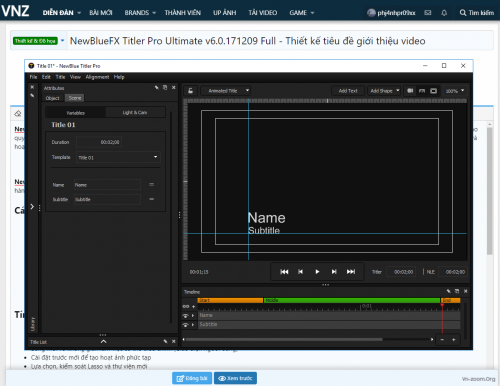Open the VNZ notifications bell

coord(444,13)
